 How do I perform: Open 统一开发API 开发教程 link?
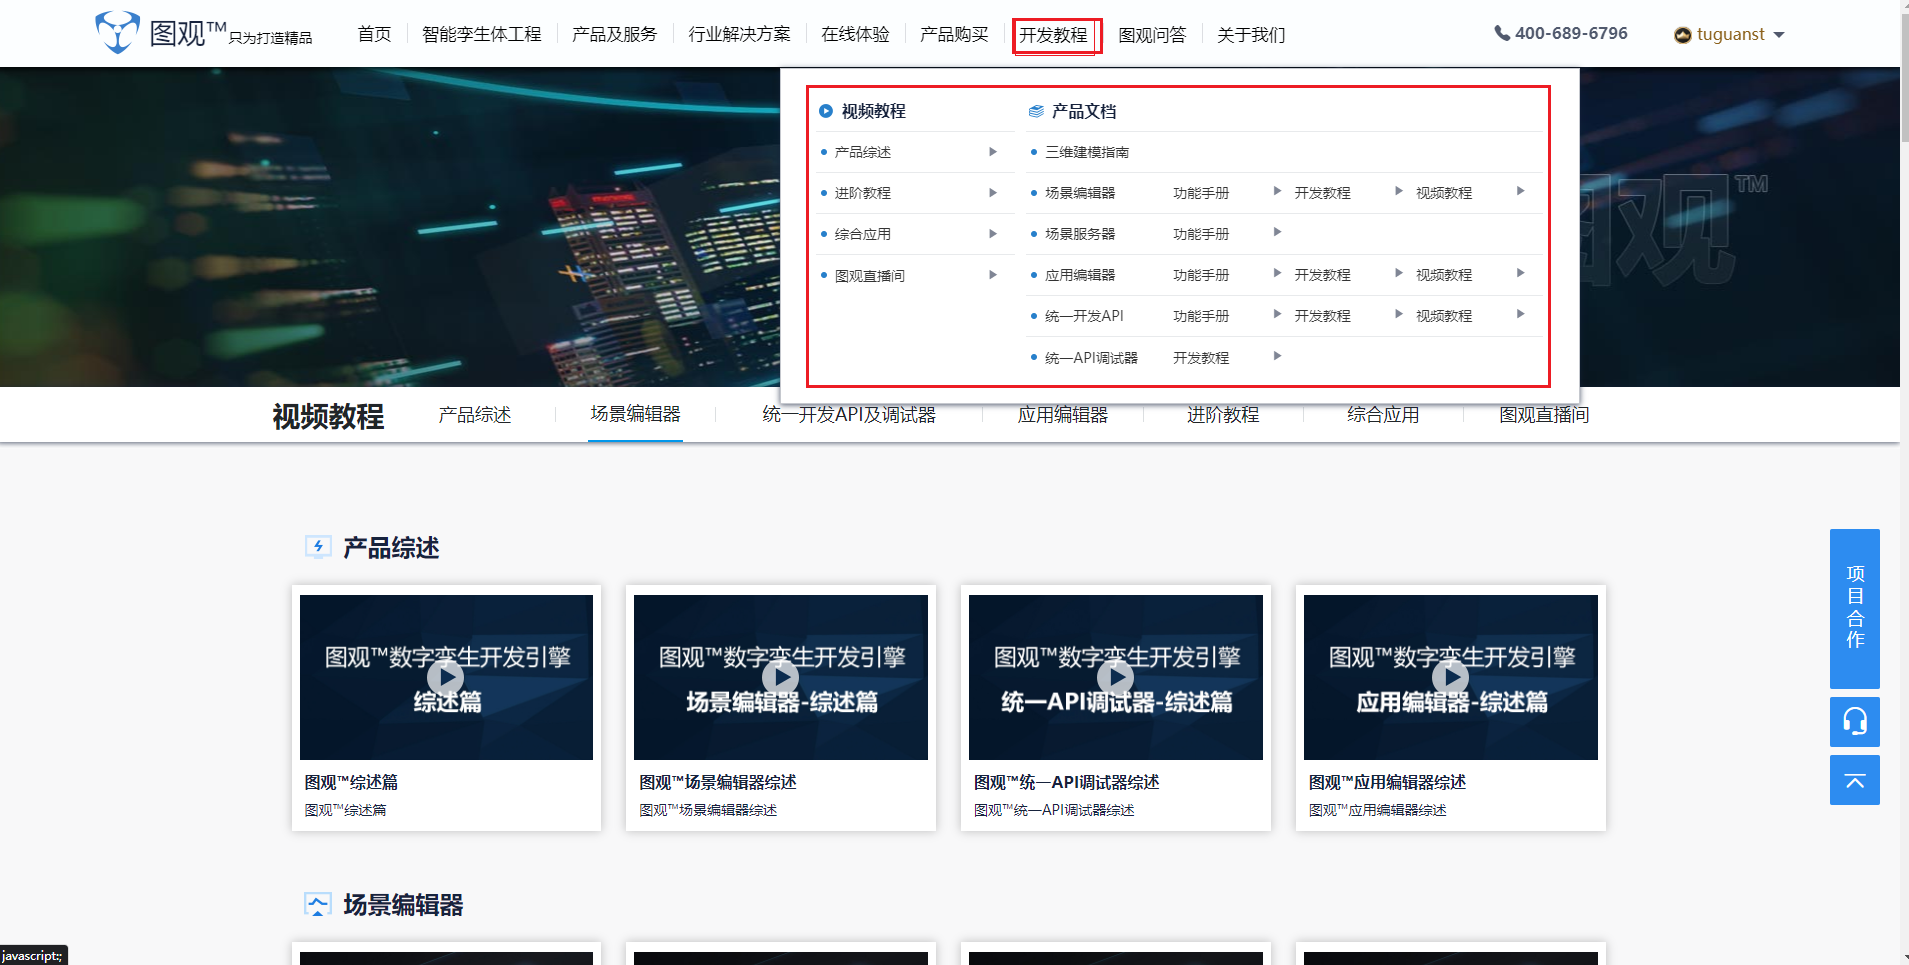[1323, 316]
